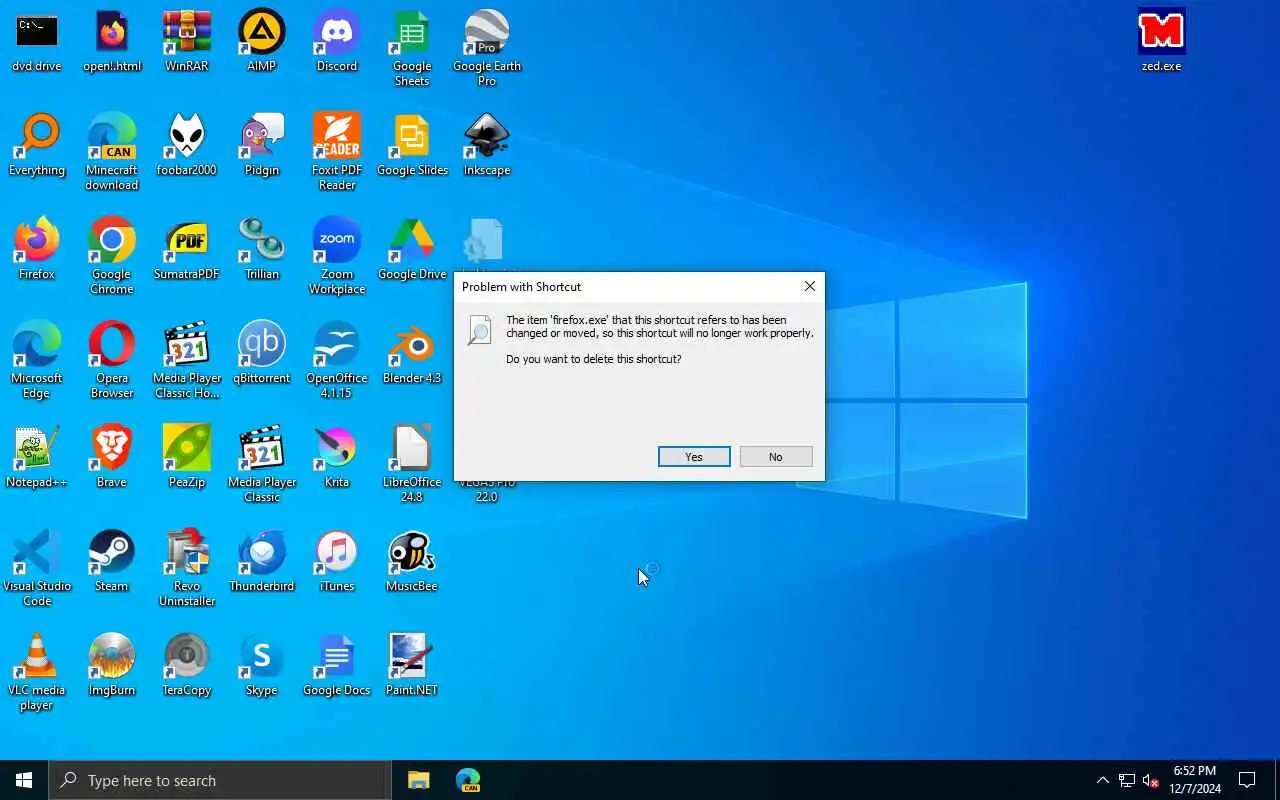Select the Media Player Classic icon next to PeaZip
Image resolution: width=1280 pixels, height=800 pixels.
(x=262, y=464)
